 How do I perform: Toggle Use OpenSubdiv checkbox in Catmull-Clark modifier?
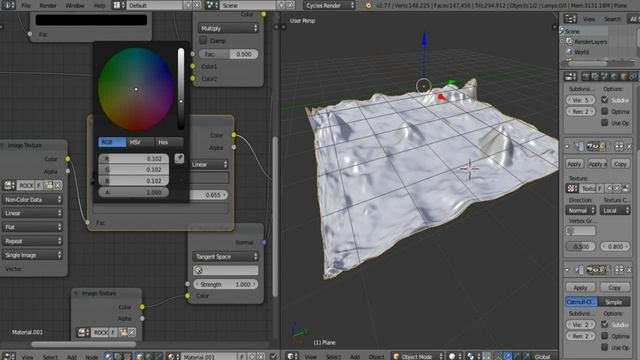pos(604,347)
